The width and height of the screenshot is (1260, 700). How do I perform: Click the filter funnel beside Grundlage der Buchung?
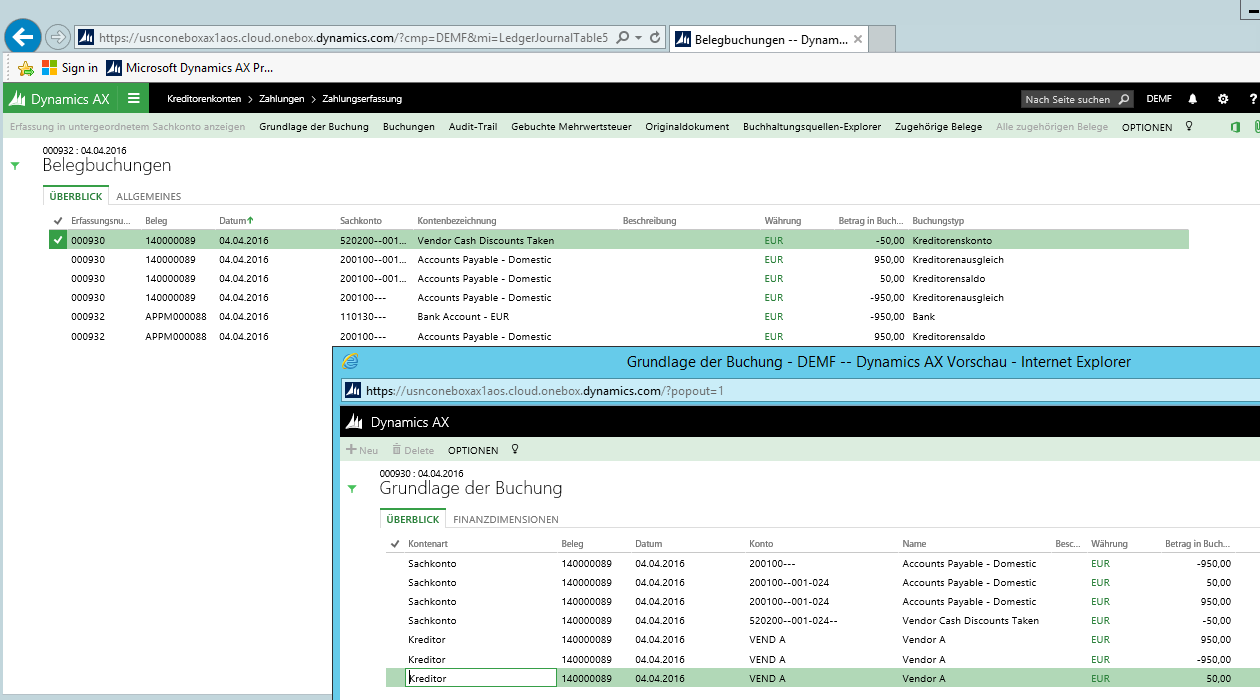351,489
